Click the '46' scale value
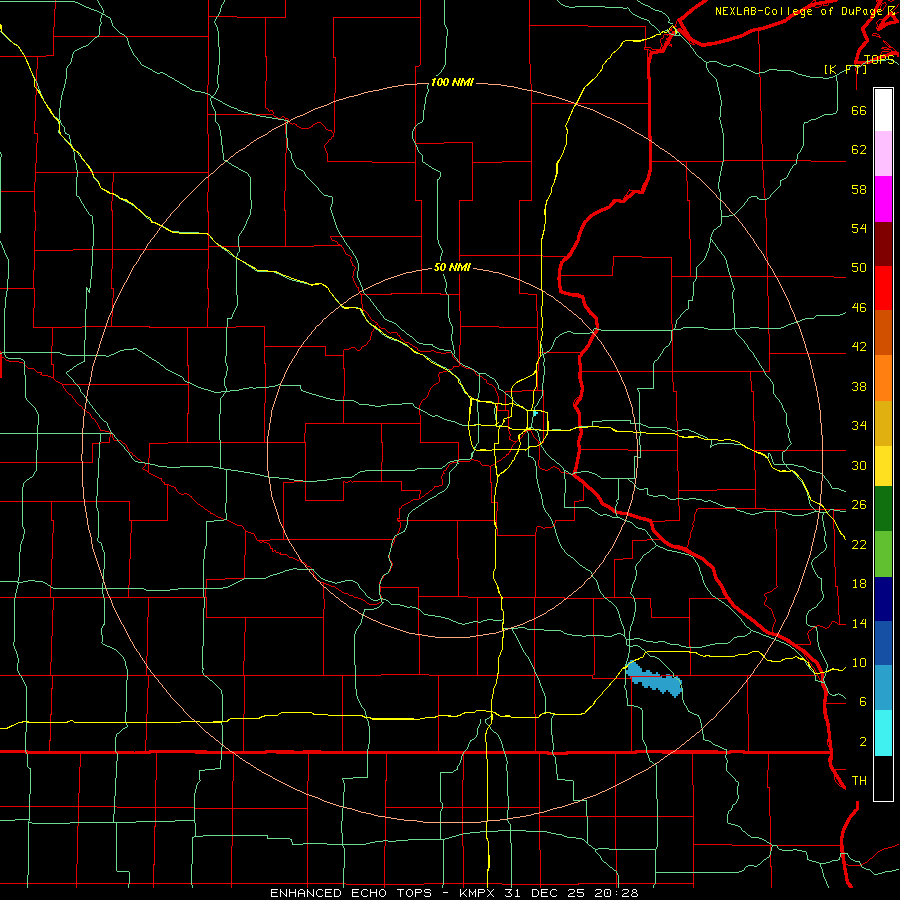This screenshot has width=900, height=900. click(x=859, y=308)
